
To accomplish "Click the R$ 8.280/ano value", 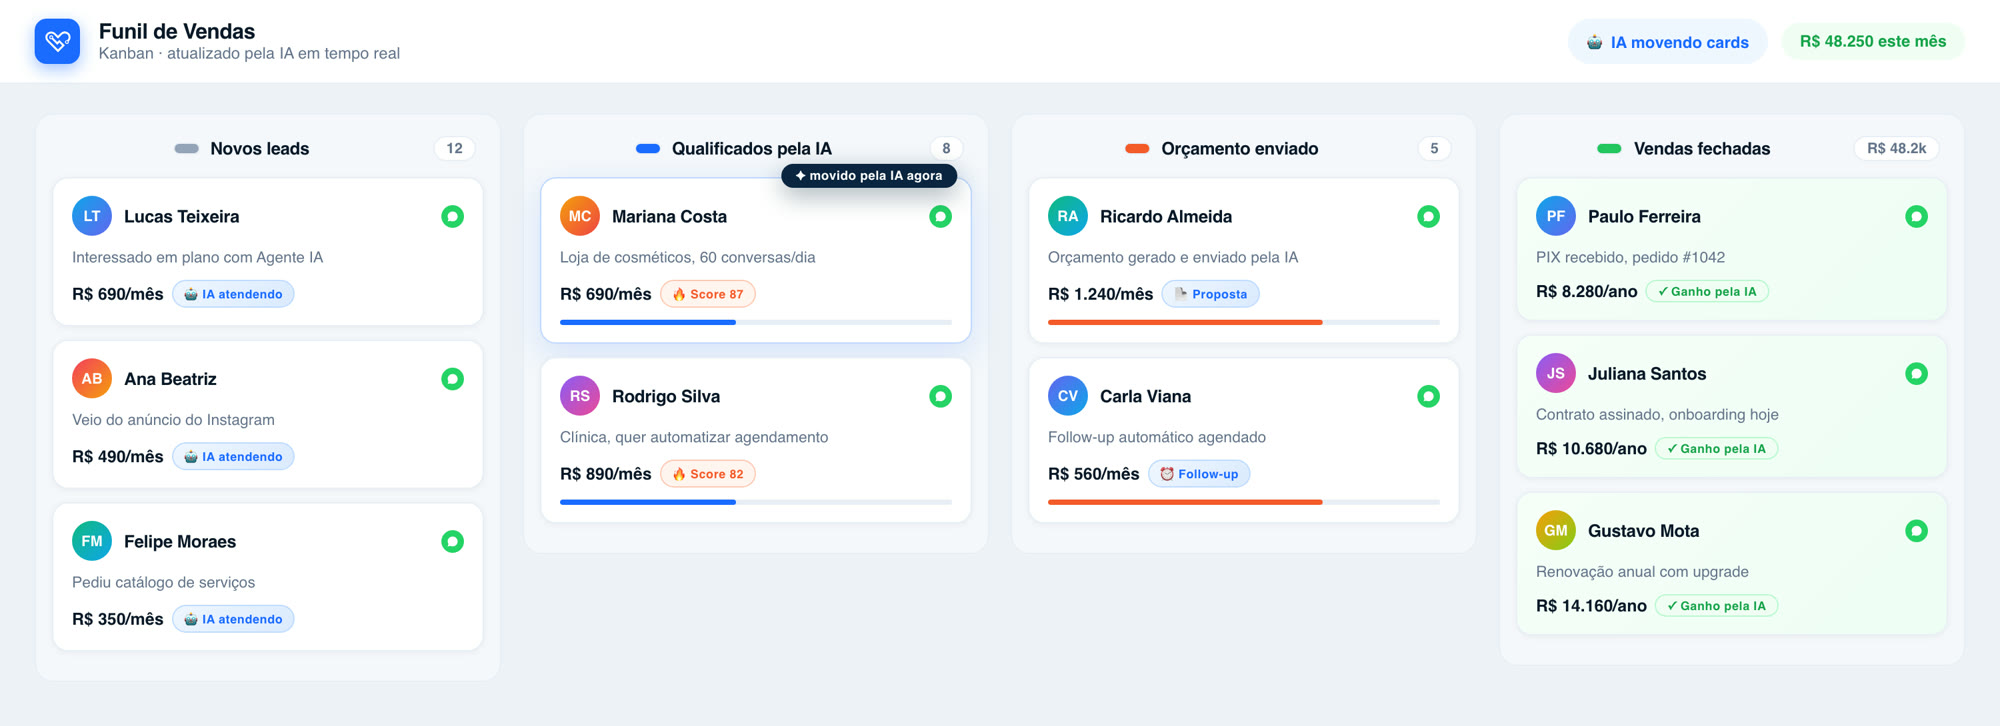I will (1586, 292).
